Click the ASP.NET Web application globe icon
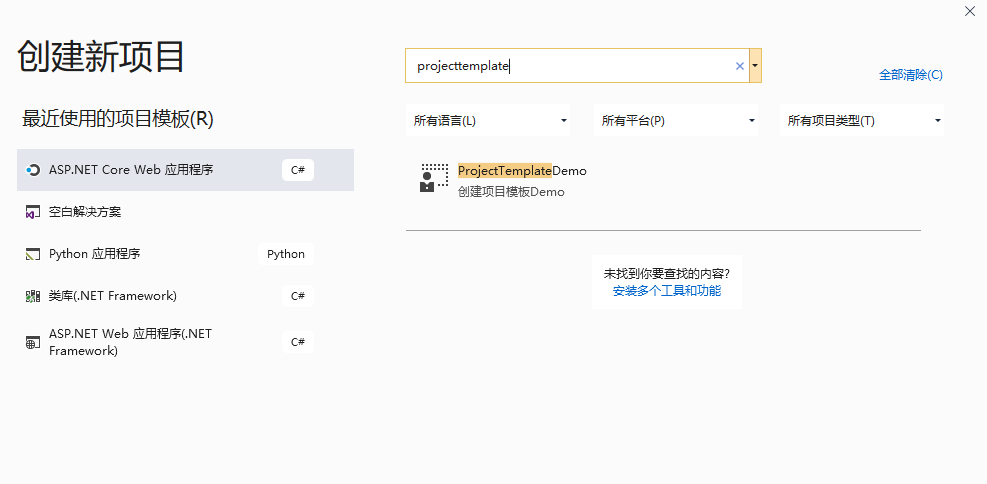Screen dimensions: 987x484 [x=33, y=342]
